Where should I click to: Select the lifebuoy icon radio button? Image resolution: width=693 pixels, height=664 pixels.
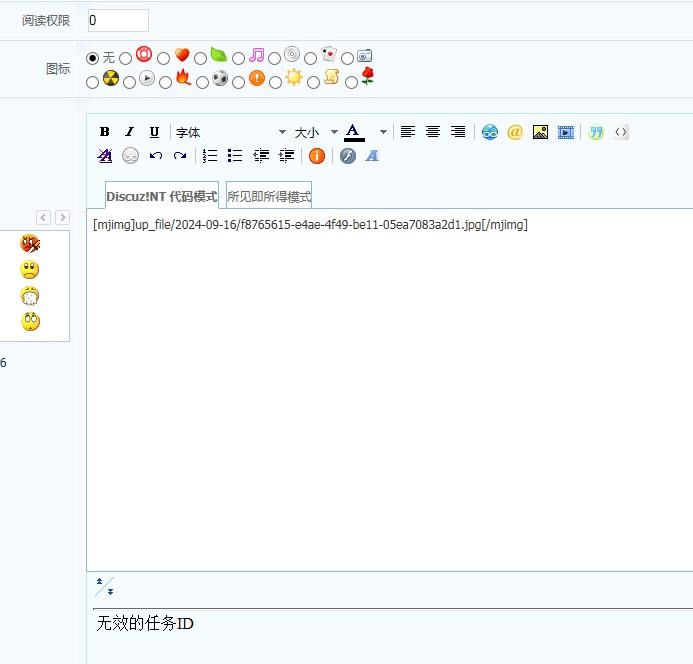[x=126, y=58]
